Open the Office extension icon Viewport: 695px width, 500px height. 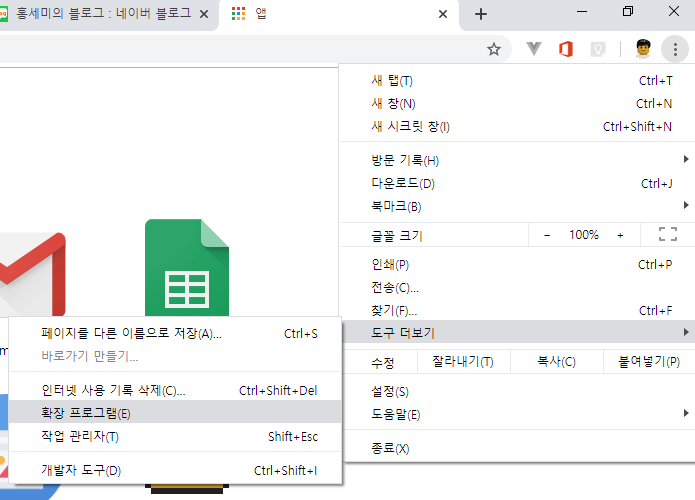pos(566,49)
